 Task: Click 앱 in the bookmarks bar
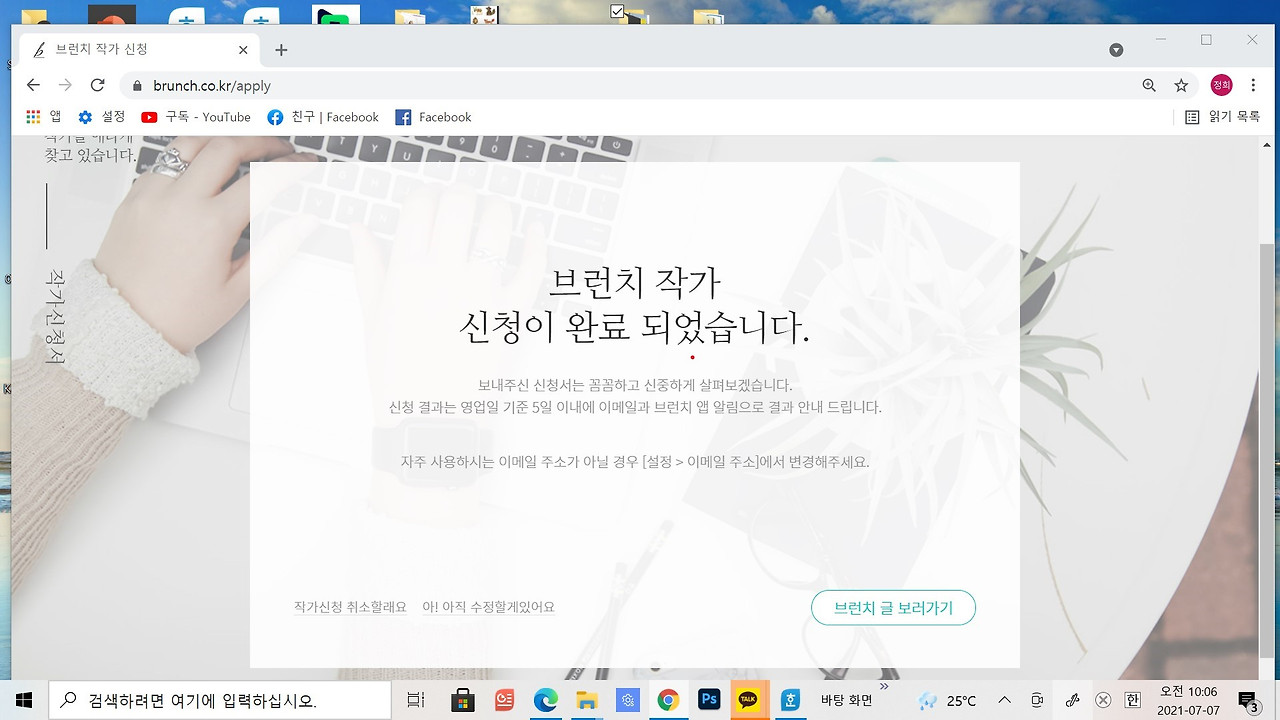click(x=45, y=116)
